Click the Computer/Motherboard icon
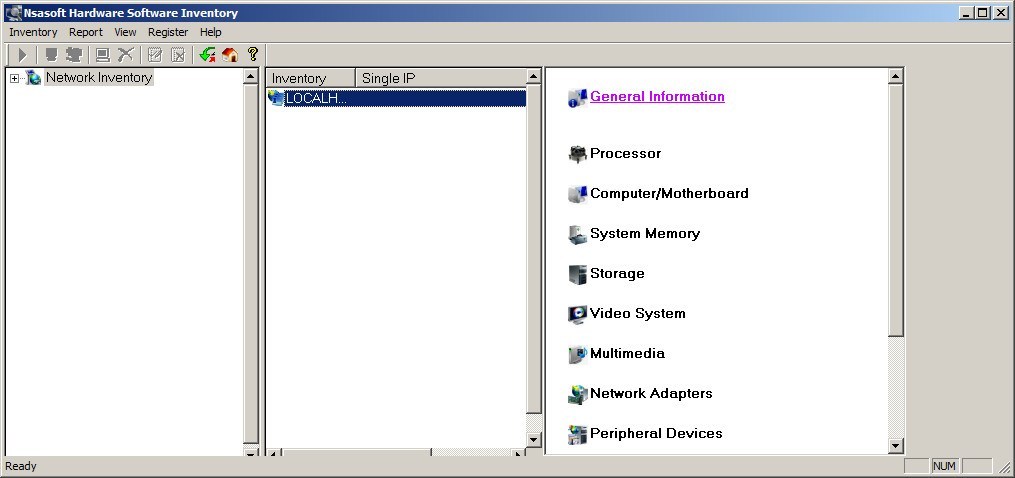 pyautogui.click(x=577, y=194)
